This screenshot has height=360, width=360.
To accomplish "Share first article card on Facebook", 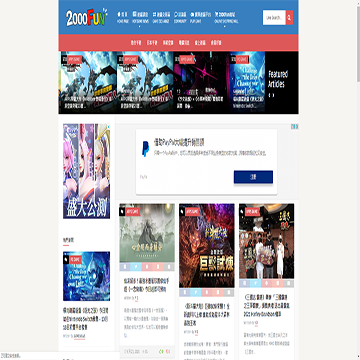I will (x=125, y=266).
